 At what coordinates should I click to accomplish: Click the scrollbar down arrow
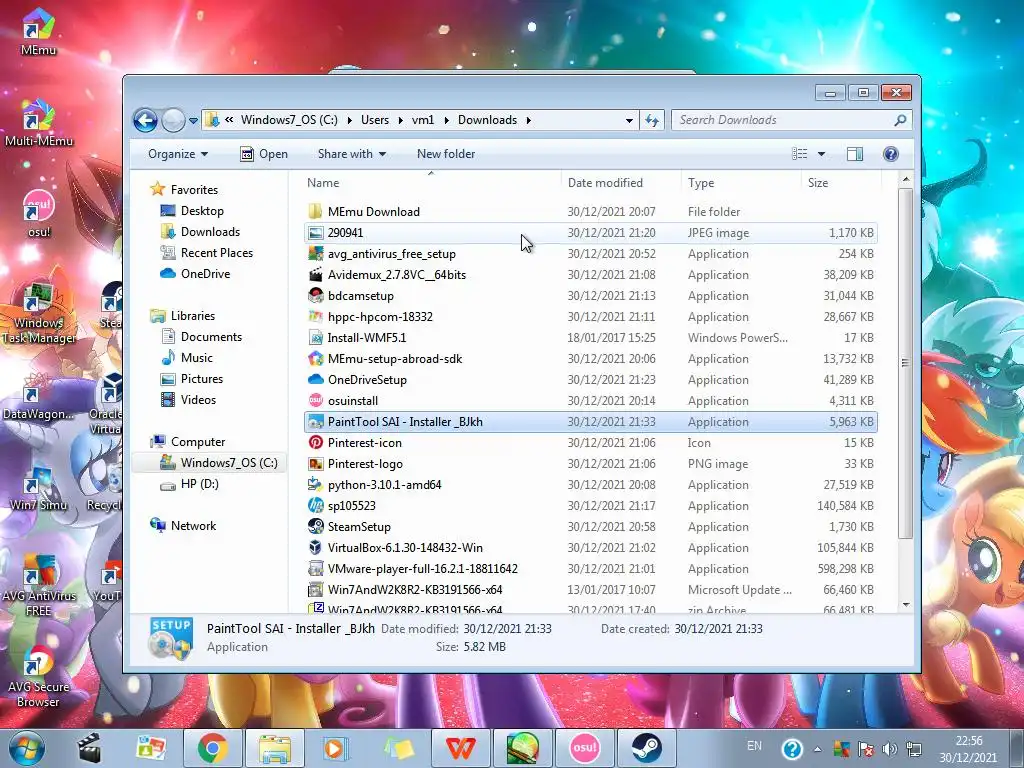point(905,605)
